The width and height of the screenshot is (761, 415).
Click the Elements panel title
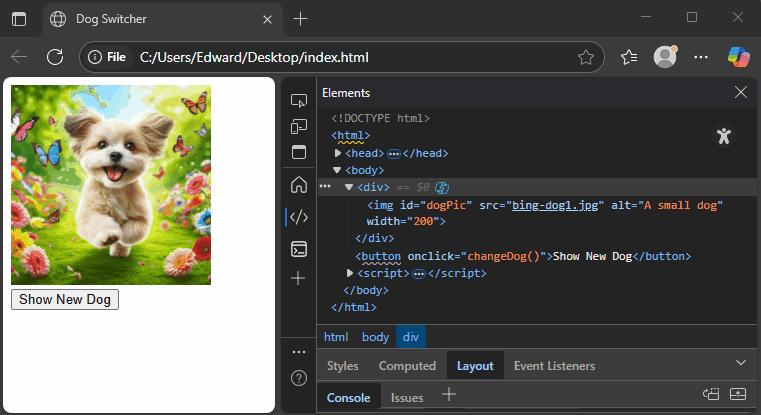346,93
